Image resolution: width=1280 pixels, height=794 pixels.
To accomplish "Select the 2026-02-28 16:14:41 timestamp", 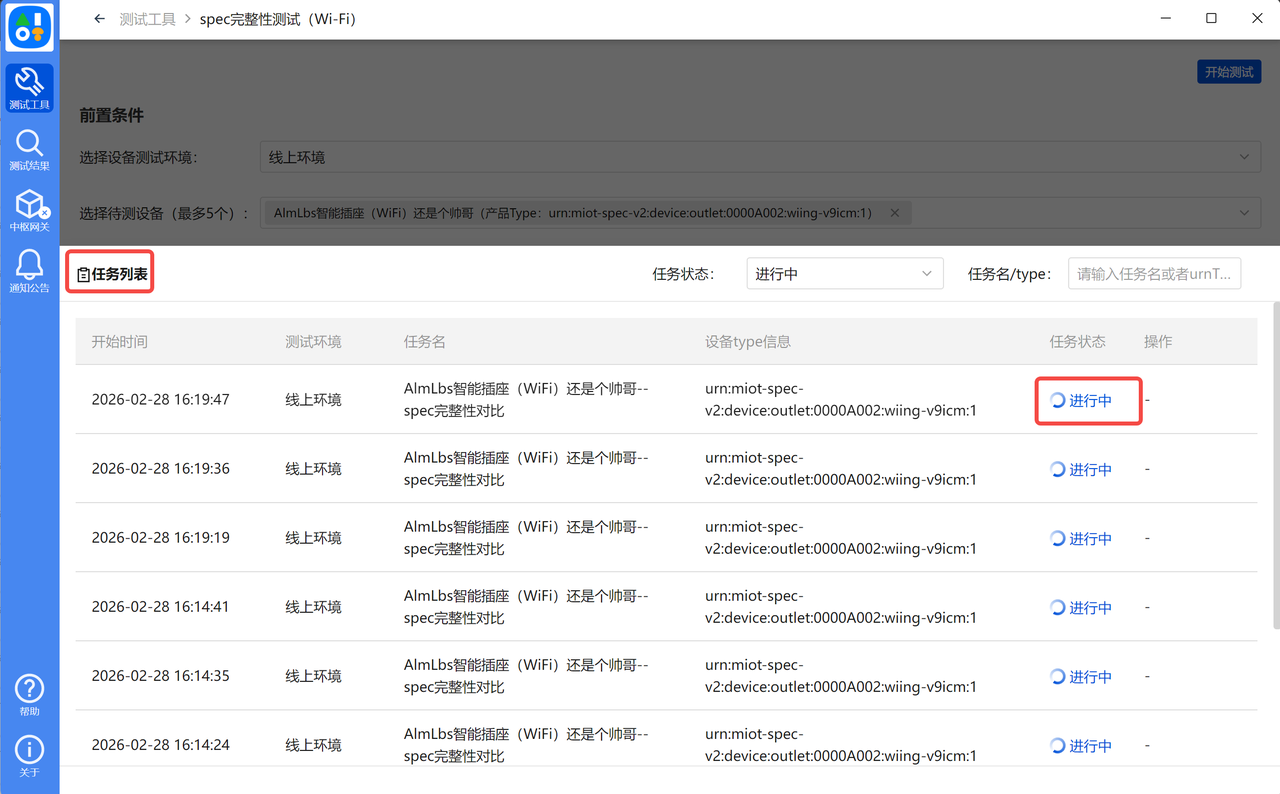I will tap(160, 607).
